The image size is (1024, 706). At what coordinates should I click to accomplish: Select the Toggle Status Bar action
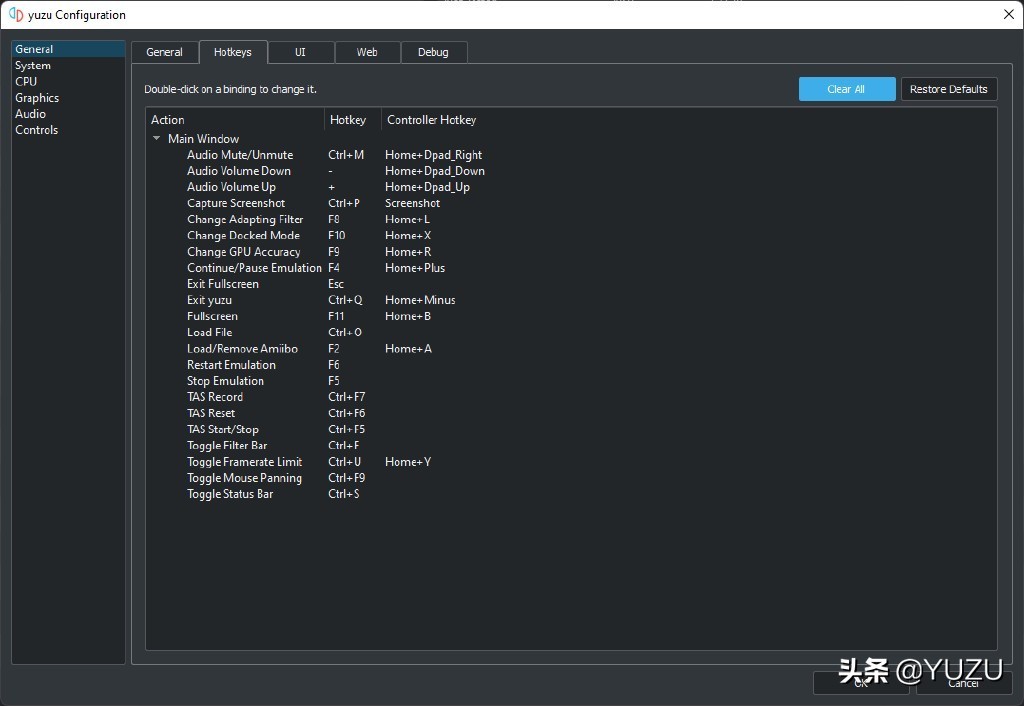pos(230,494)
